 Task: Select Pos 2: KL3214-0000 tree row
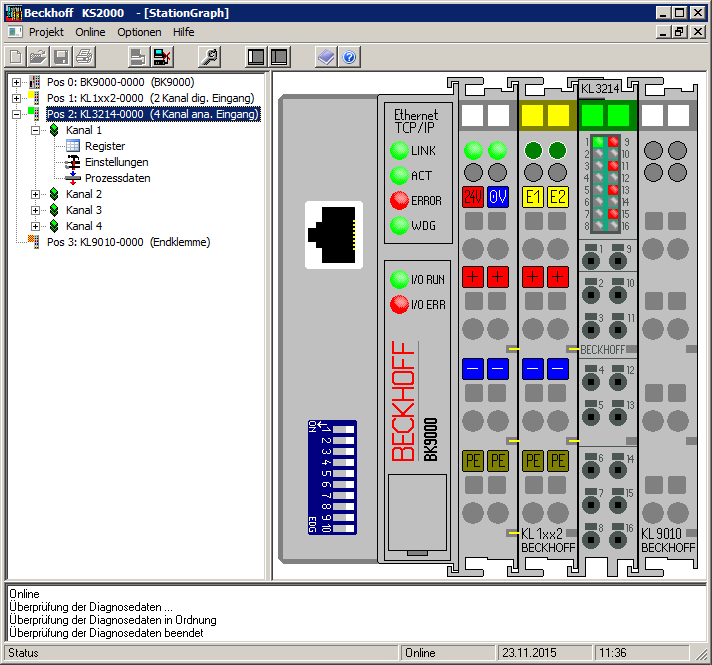[x=153, y=114]
